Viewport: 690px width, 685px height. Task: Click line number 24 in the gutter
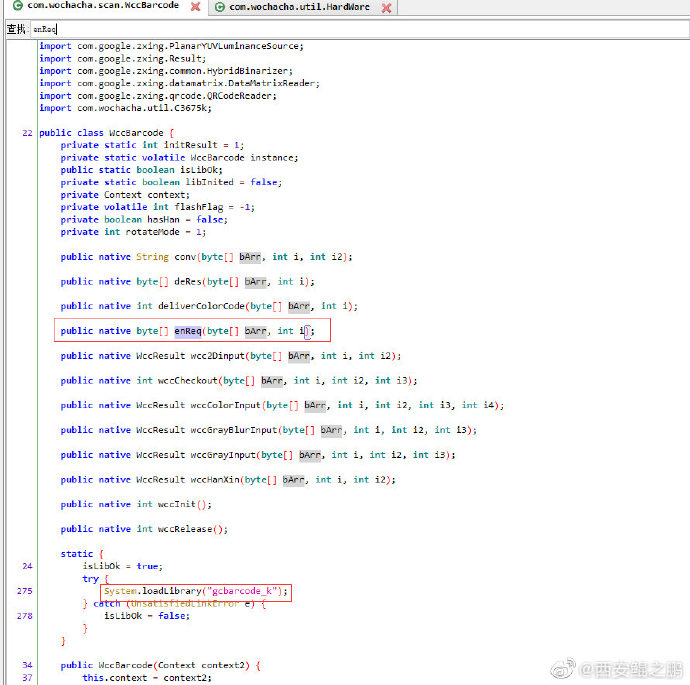[27, 566]
